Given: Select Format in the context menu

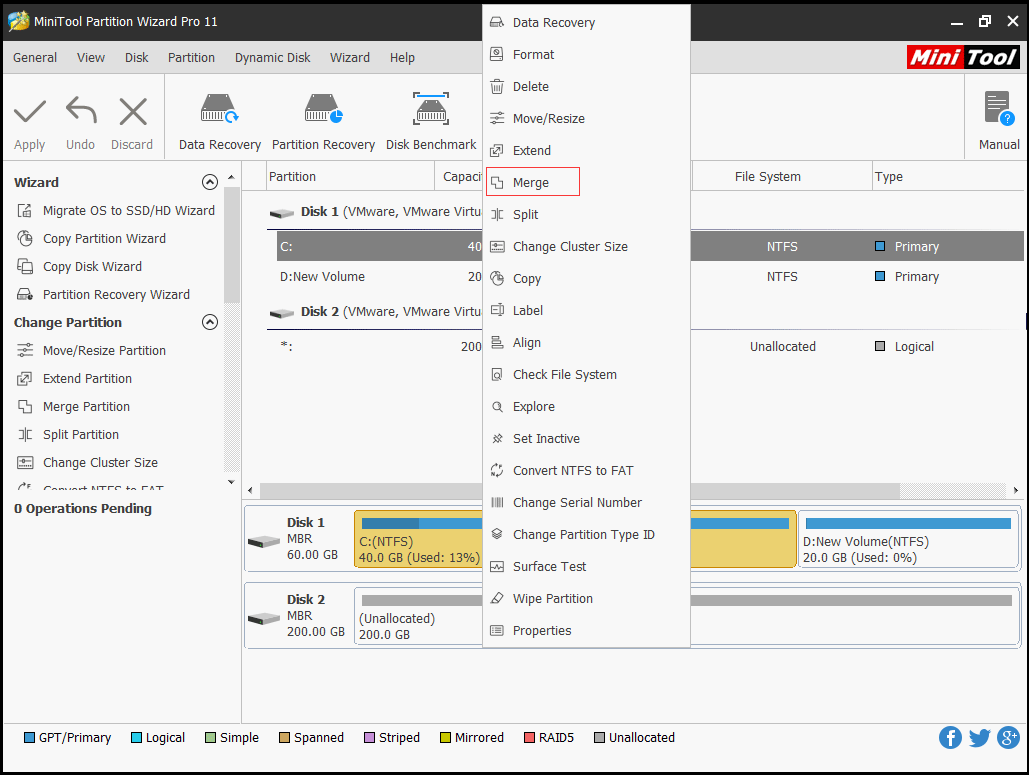Looking at the screenshot, I should click(586, 54).
